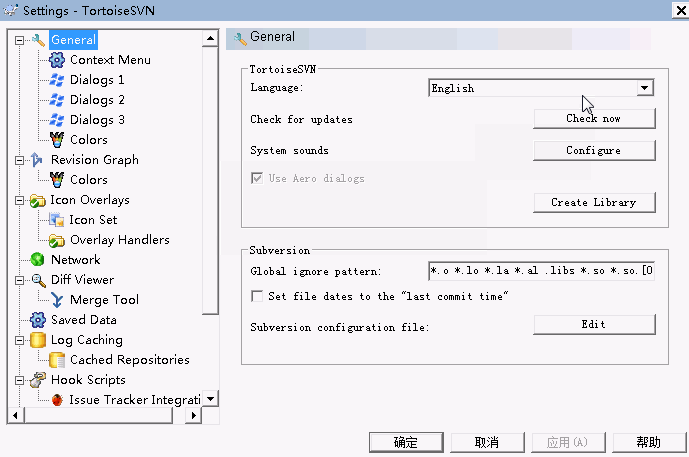Click the 确定 (OK) button
Viewport: 689px width, 457px height.
click(406, 442)
